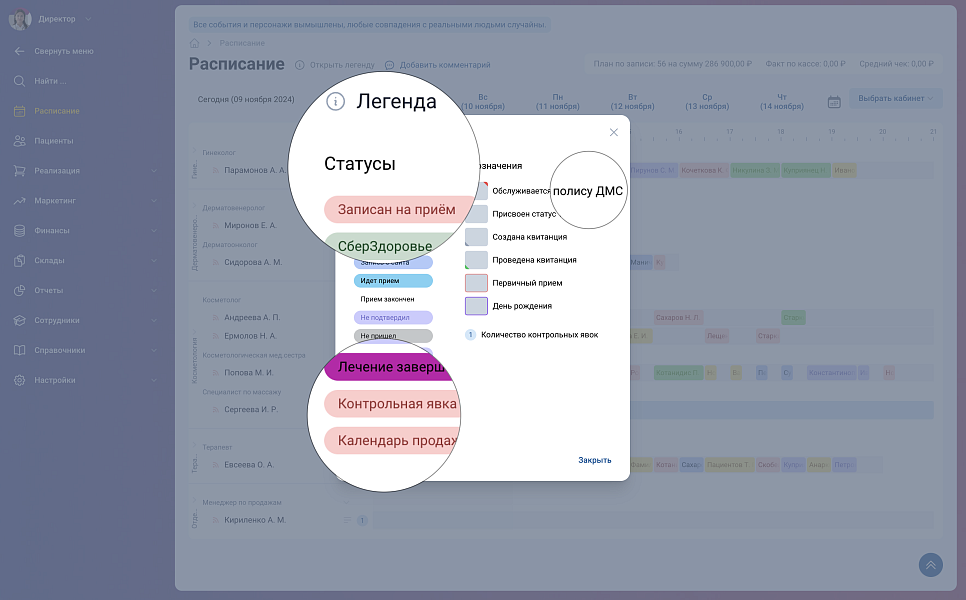
Task: Expand the Справочники menu section
Action: coord(153,351)
